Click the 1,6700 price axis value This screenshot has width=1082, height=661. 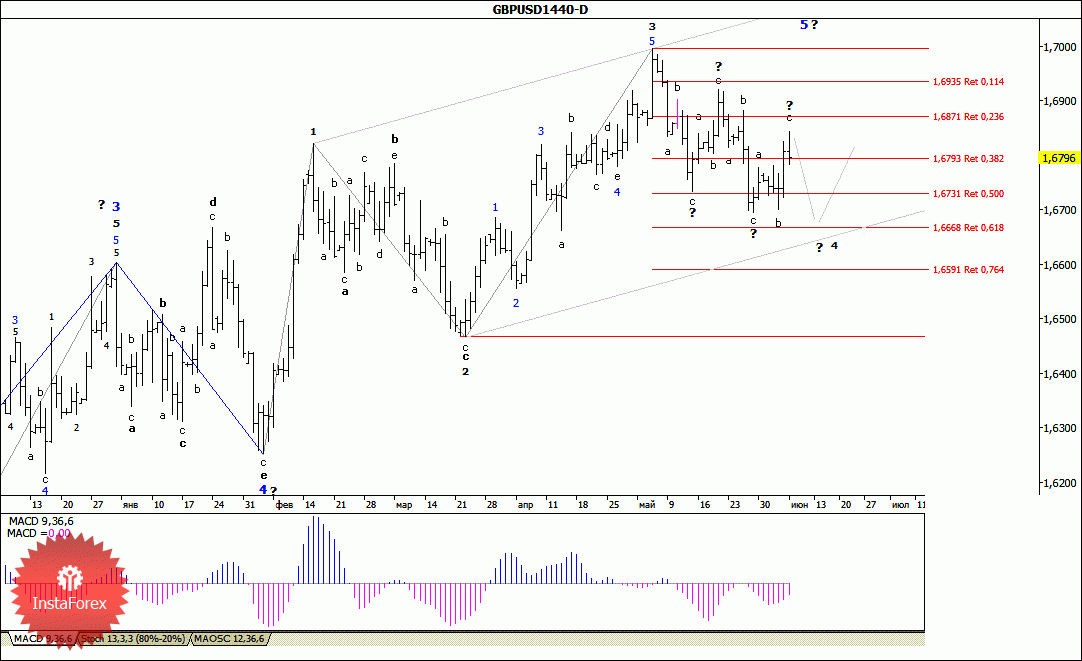pyautogui.click(x=1059, y=210)
